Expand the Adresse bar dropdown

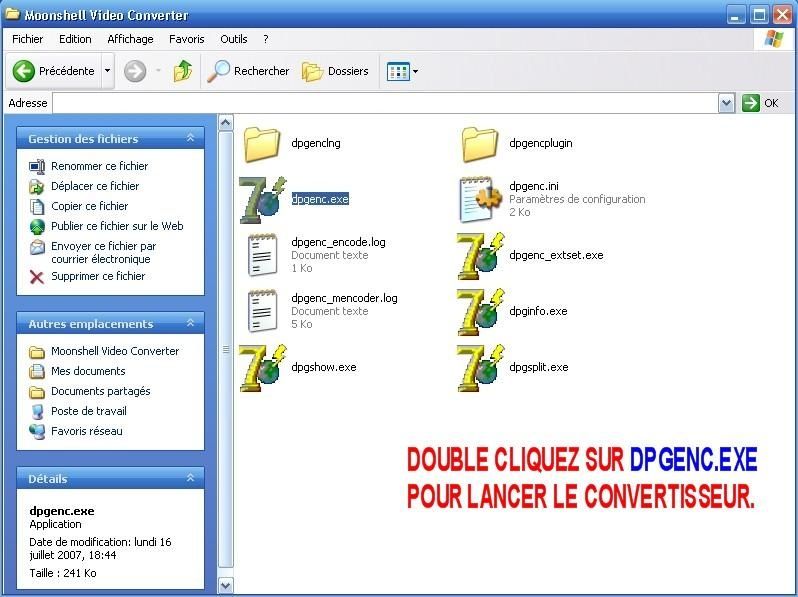pos(726,103)
